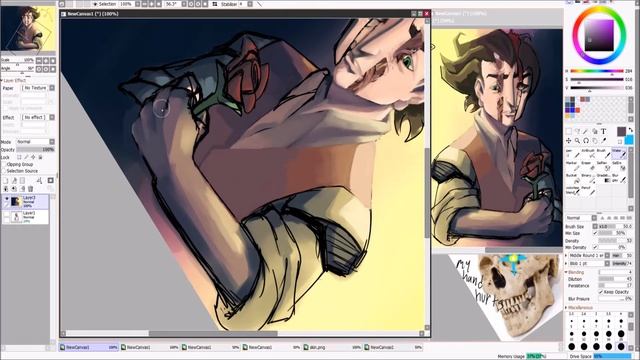
Task: Choose the Blur tool
Action: pyautogui.click(x=619, y=178)
